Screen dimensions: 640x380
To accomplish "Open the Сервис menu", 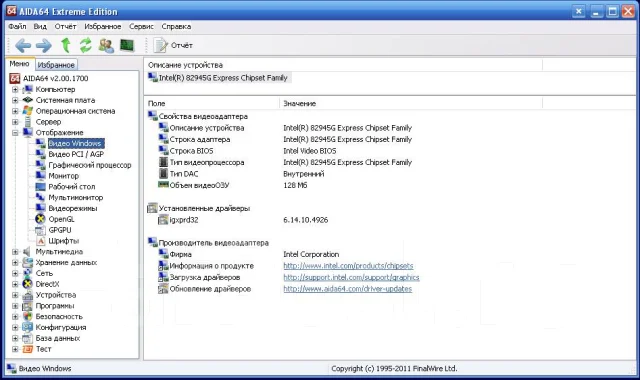I will [141, 27].
